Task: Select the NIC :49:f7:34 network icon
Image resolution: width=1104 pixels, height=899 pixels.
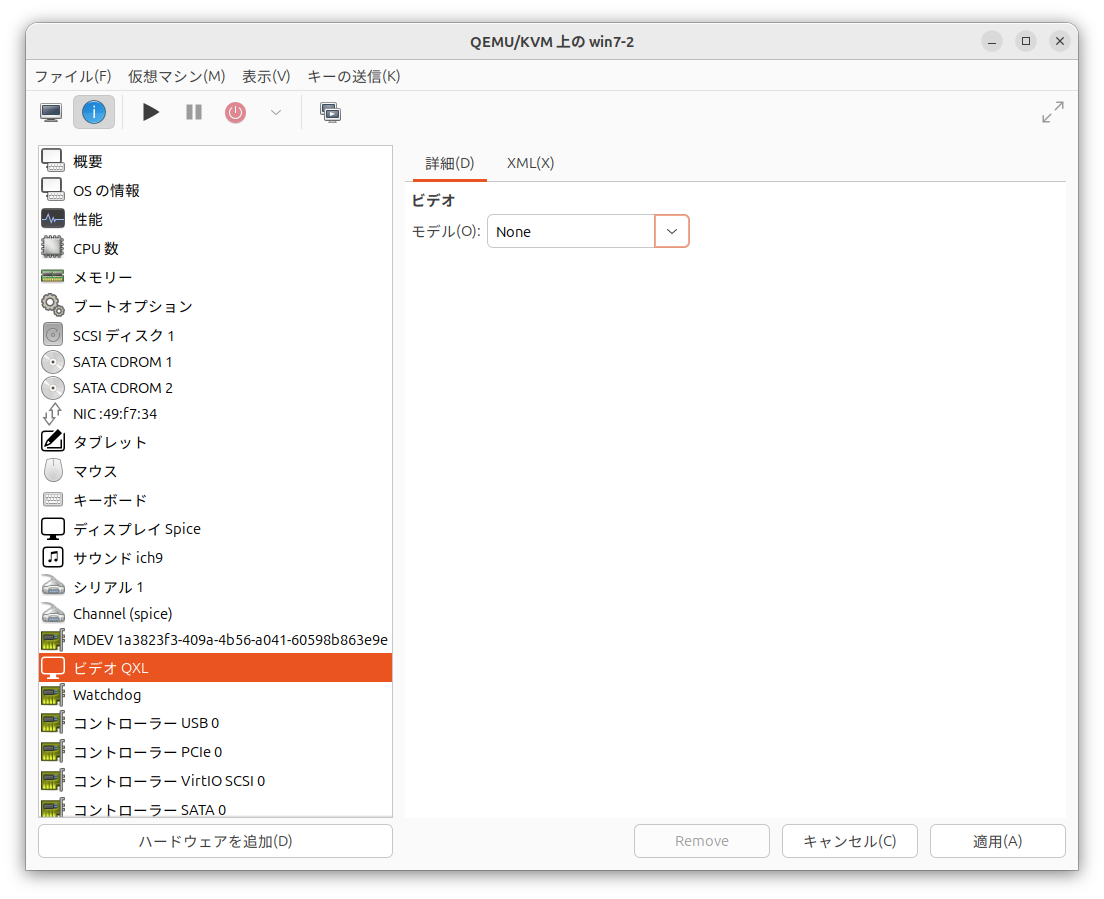Action: tap(53, 414)
